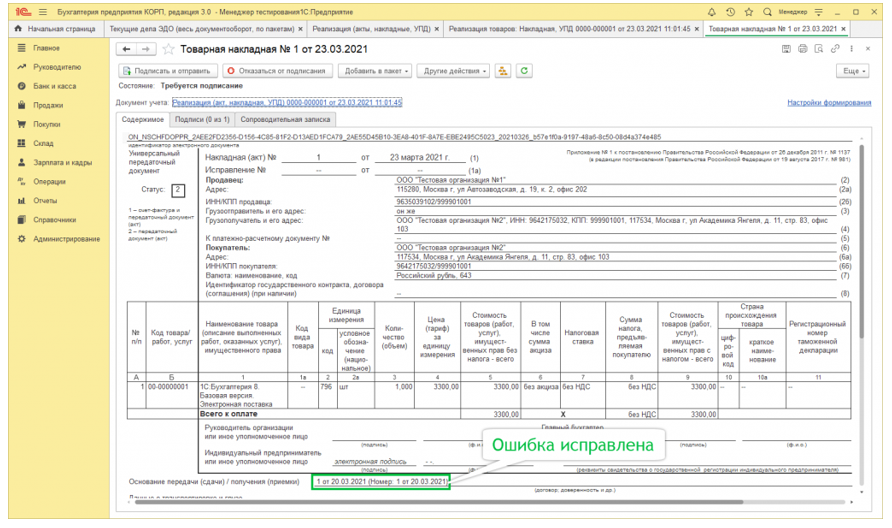The height and width of the screenshot is (528, 892).
Task: Click the print icon at top right
Action: 803,49
